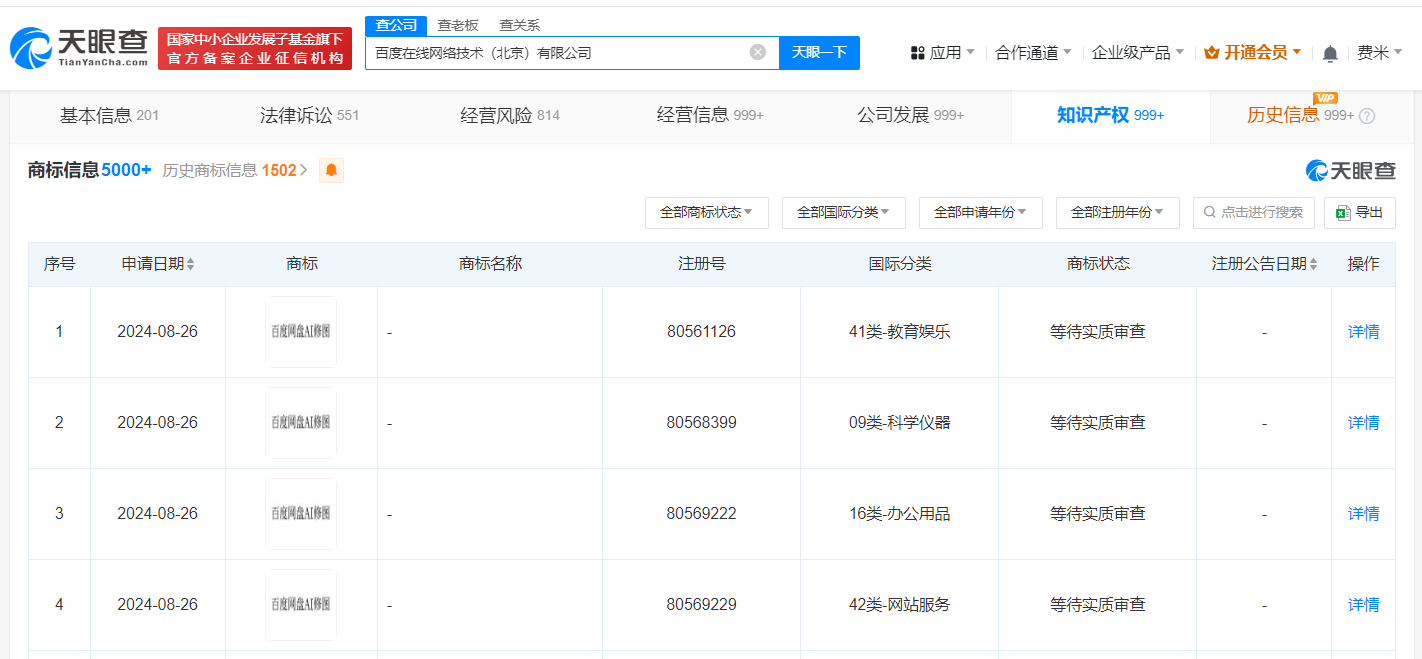Click the TianYanCha logo in header
The image size is (1422, 659).
[78, 48]
